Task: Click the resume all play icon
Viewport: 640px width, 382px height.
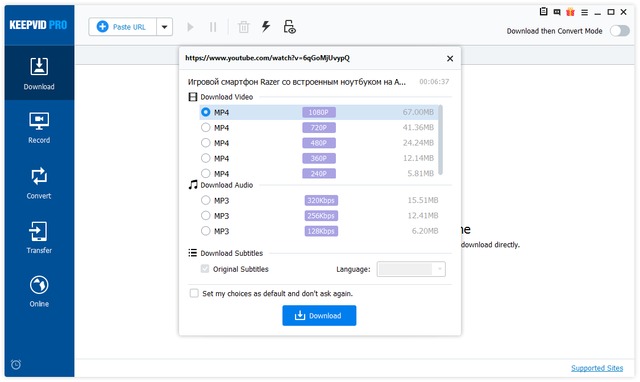Action: [x=190, y=27]
